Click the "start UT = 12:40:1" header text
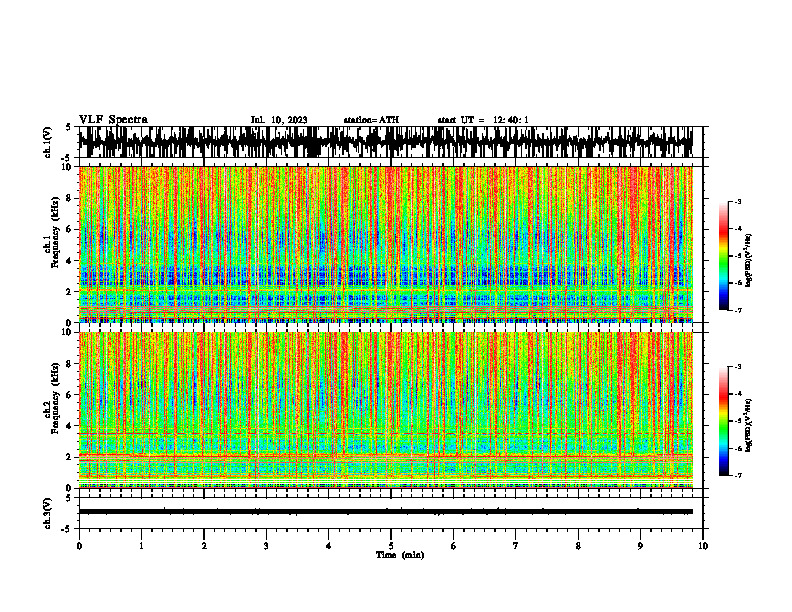This screenshot has height=612, width=792. (483, 120)
